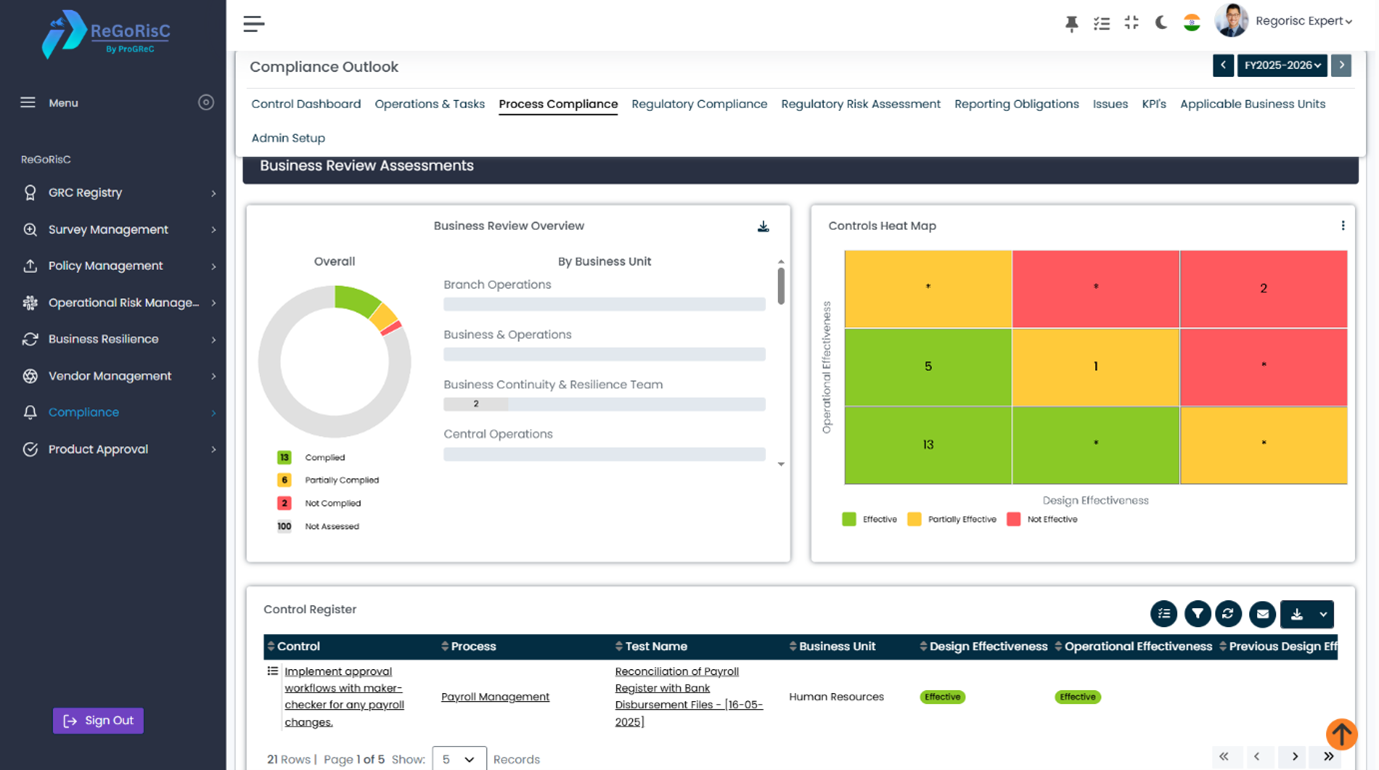Open the FY2025-2026 year dropdown

tap(1282, 65)
